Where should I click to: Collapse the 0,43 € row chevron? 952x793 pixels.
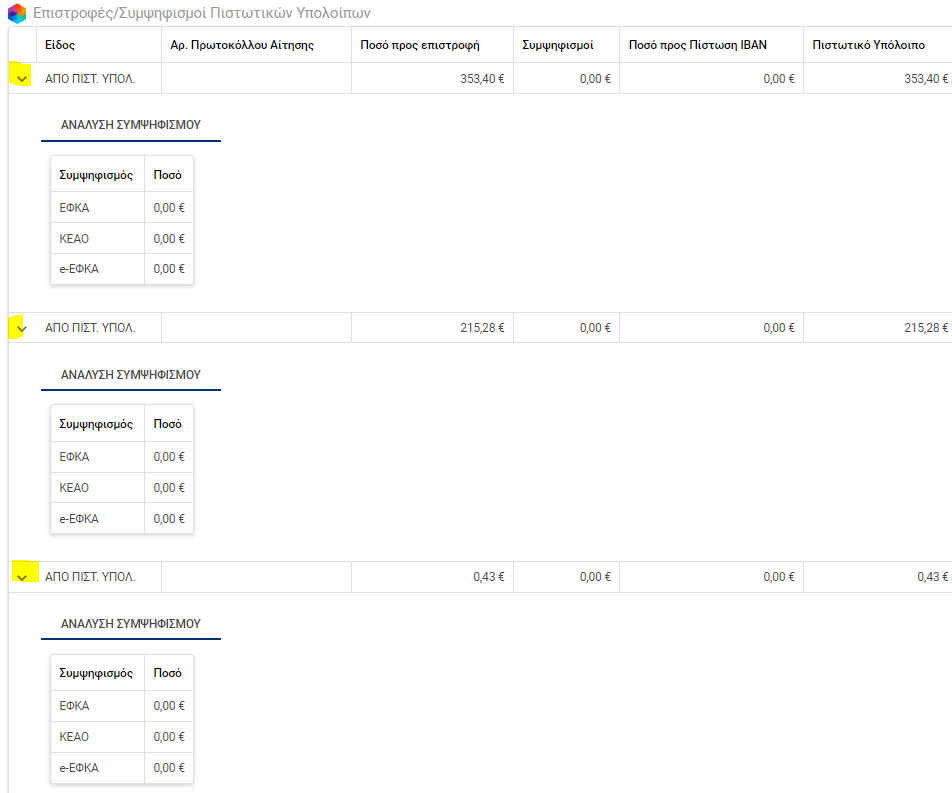(22, 577)
